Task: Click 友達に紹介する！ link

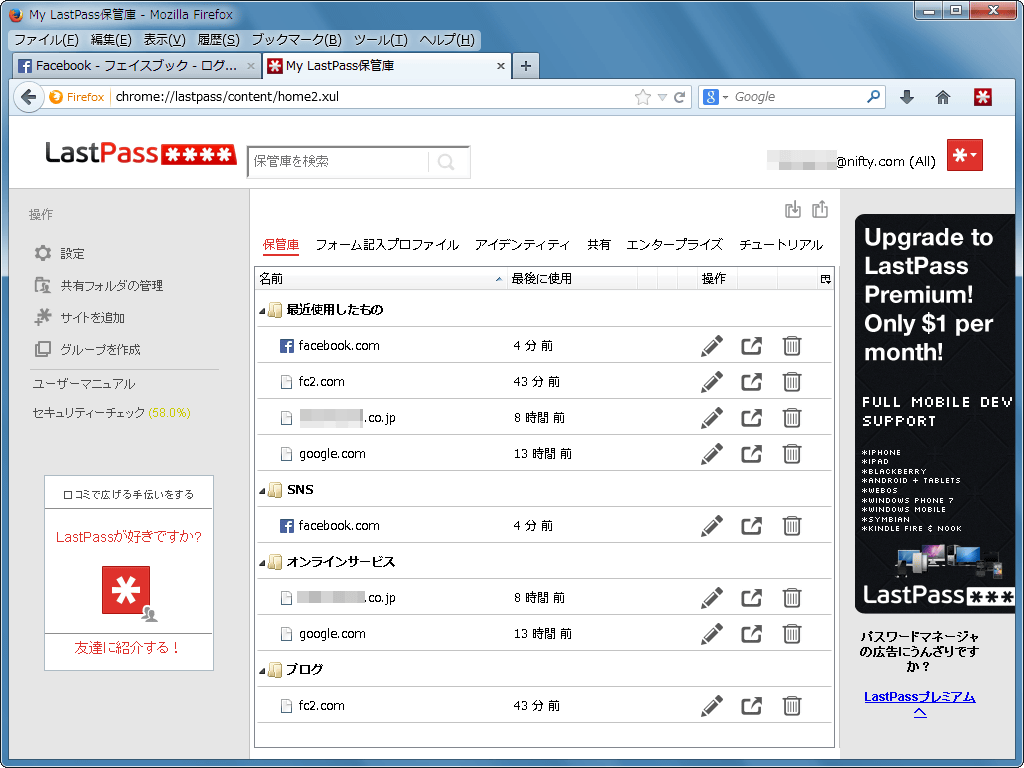Action: pyautogui.click(x=127, y=648)
